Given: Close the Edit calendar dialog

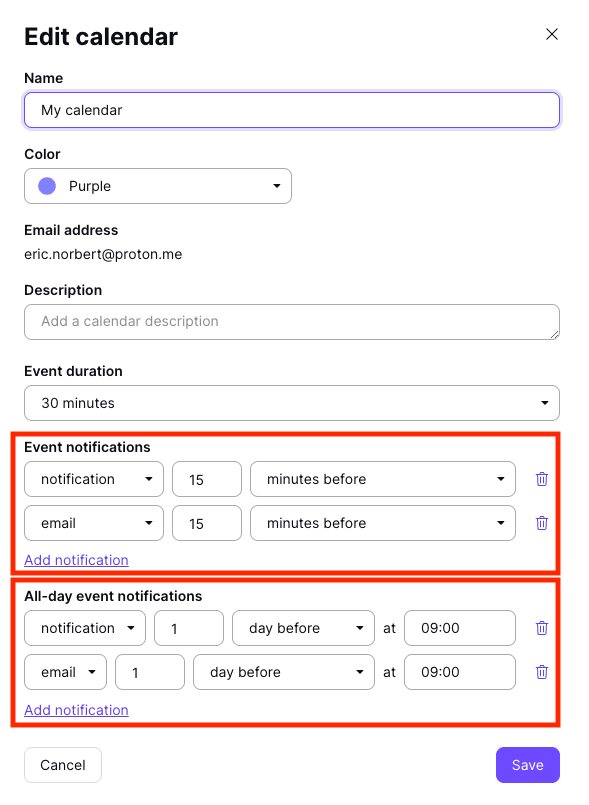Looking at the screenshot, I should (x=551, y=33).
